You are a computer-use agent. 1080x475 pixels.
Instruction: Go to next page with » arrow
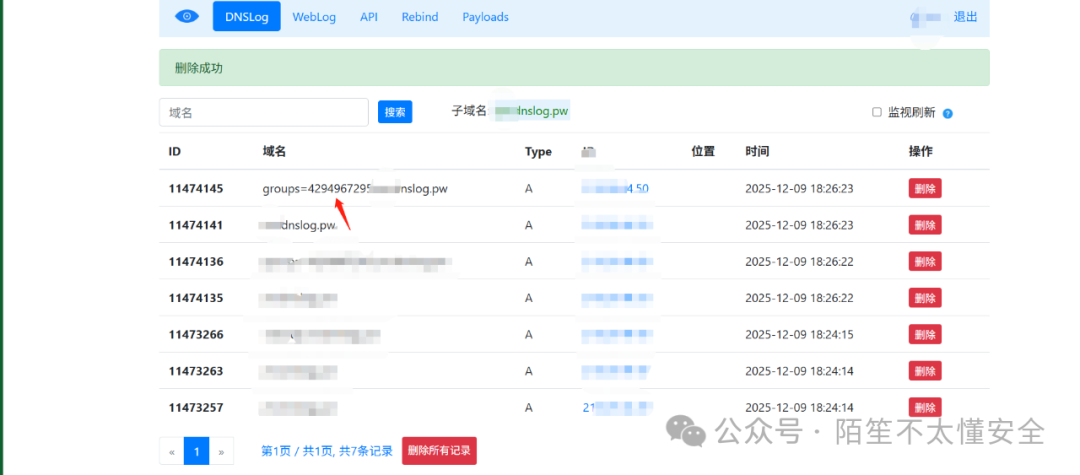click(x=221, y=452)
